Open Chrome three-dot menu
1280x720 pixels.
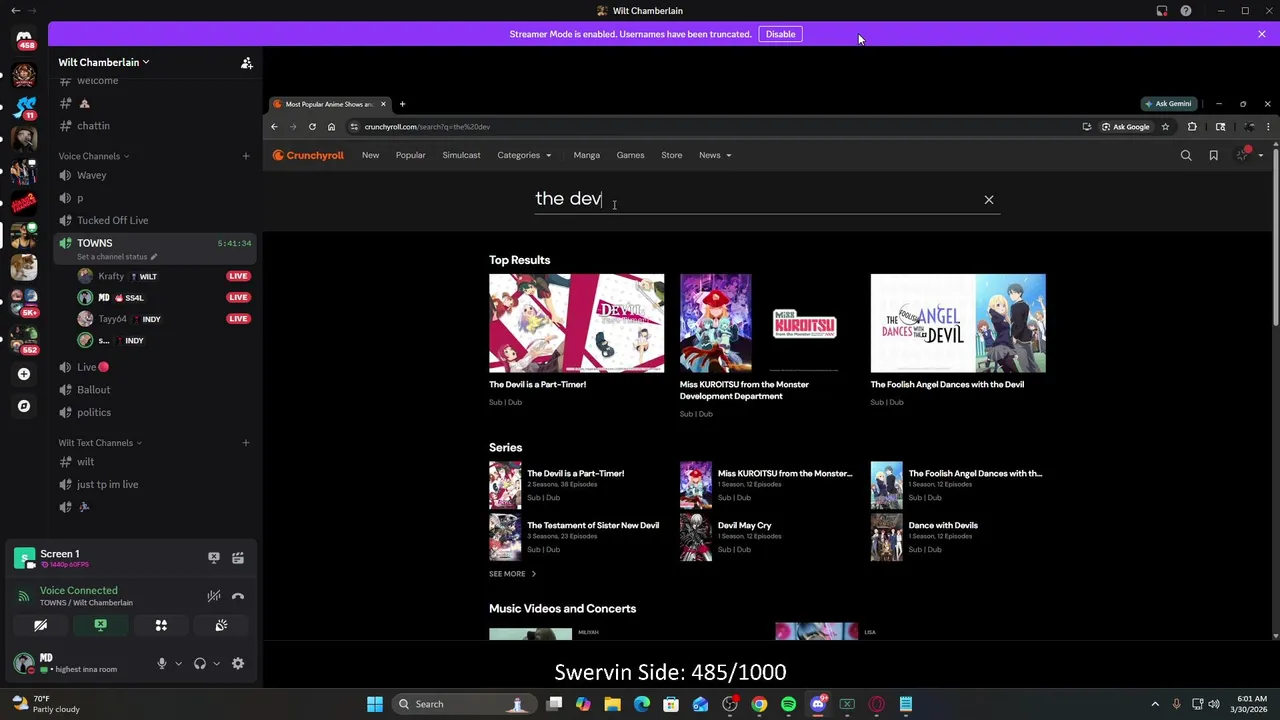1268,127
